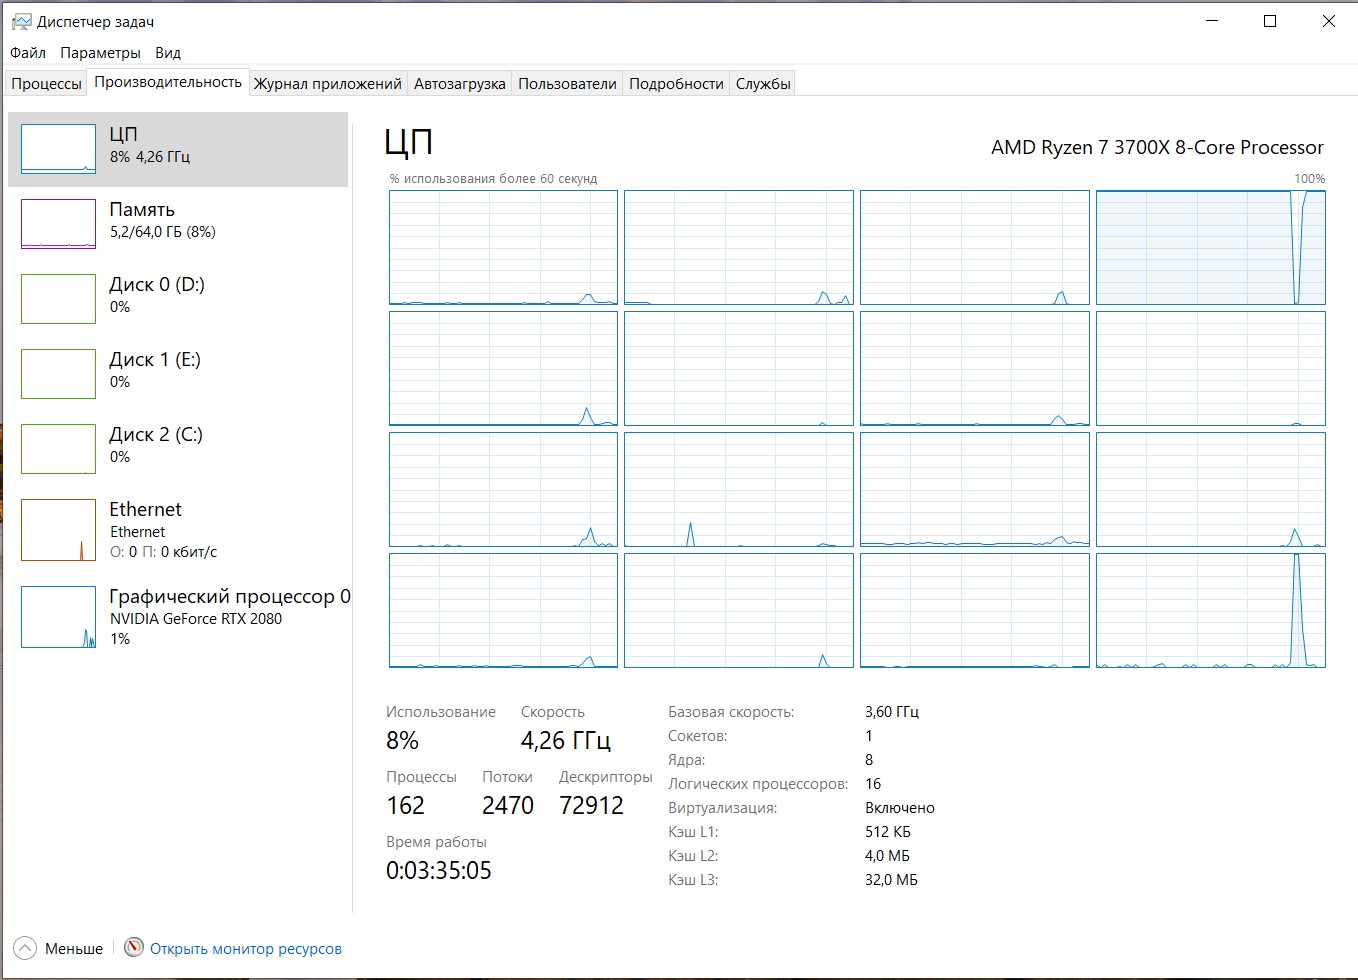Select the Ethernet graph in sidebar
Screen dimensions: 1358x980
pos(58,530)
